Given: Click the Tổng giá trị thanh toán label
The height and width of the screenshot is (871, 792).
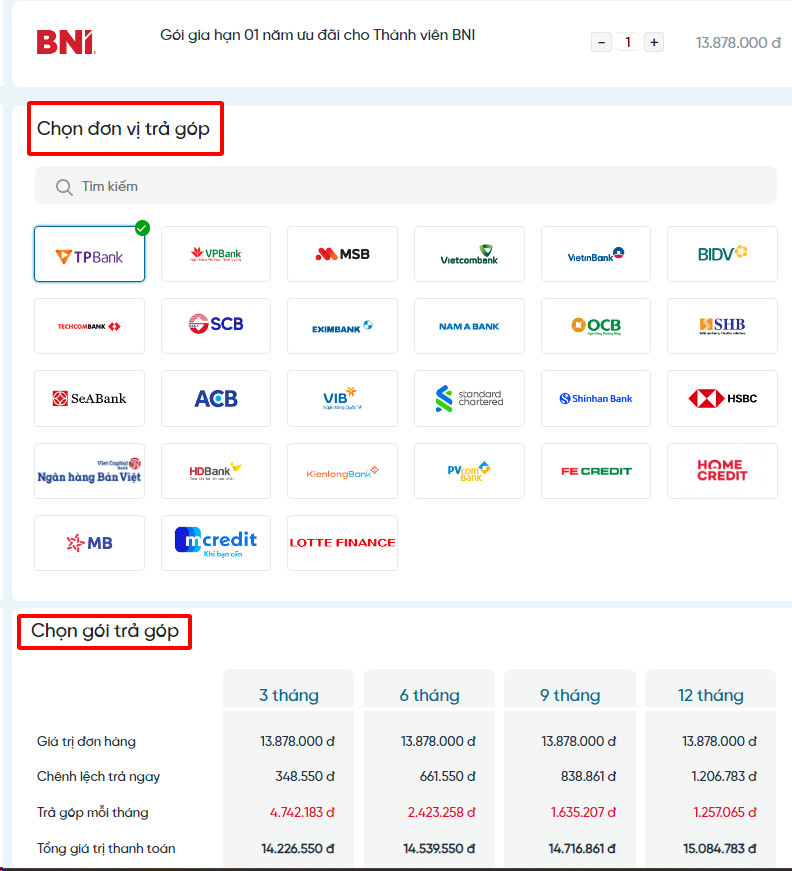Looking at the screenshot, I should tap(106, 848).
